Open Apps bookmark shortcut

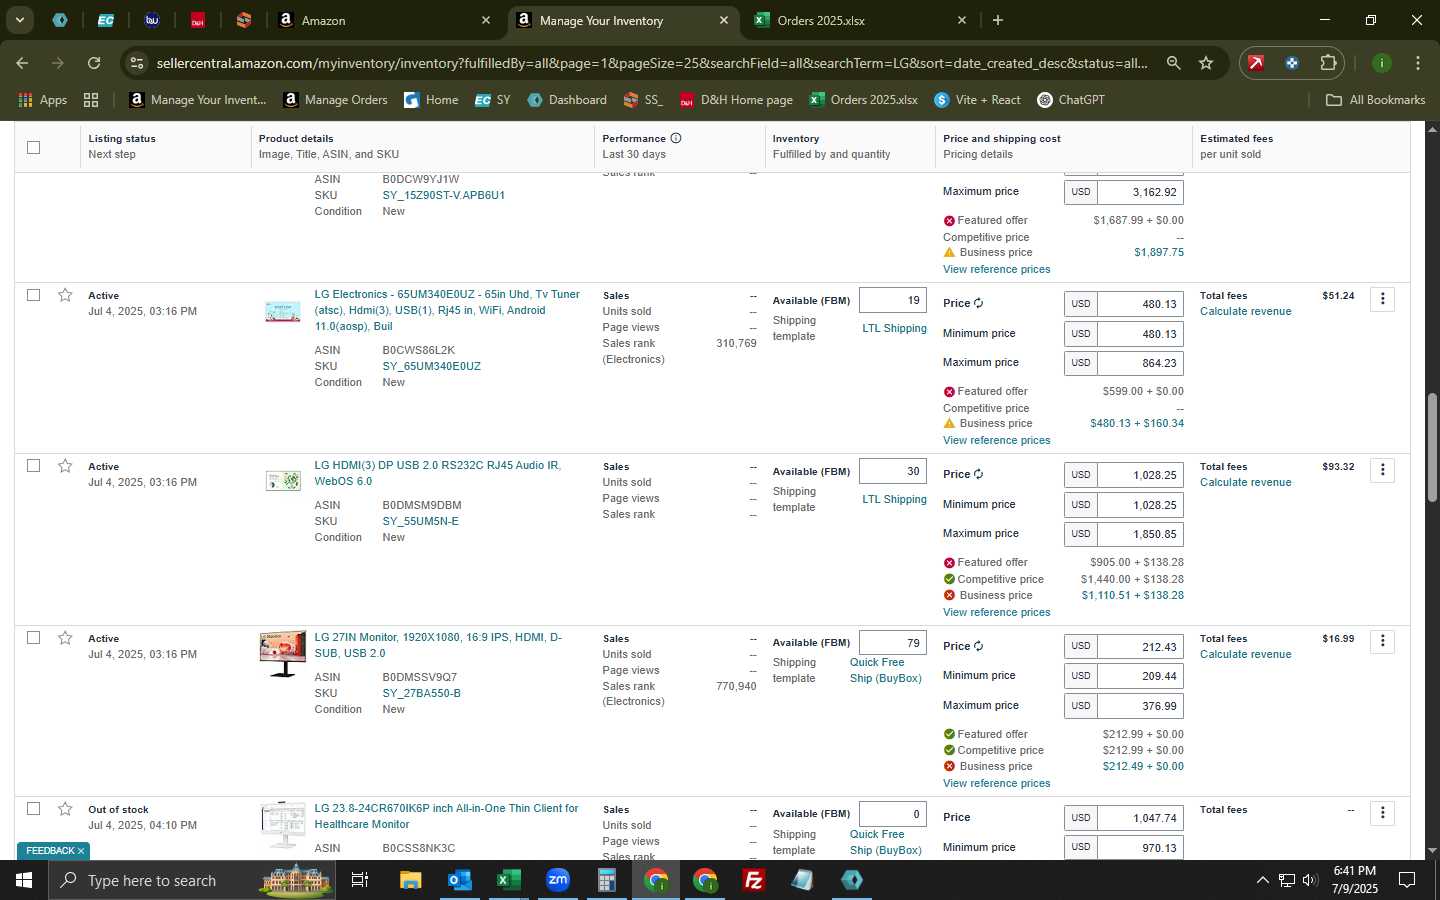click(x=43, y=100)
